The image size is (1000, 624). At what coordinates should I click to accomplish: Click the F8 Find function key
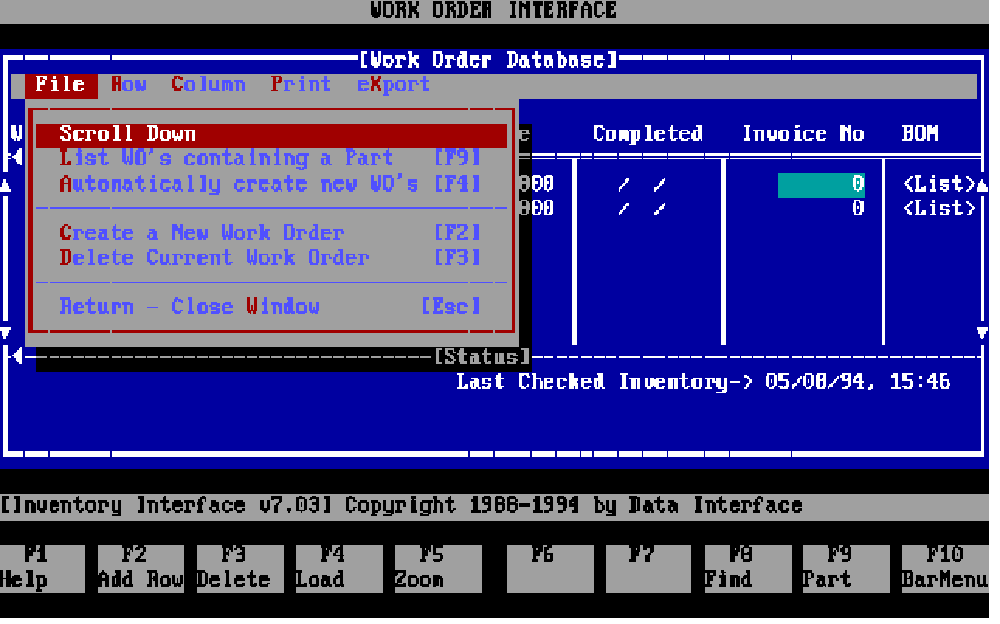748,569
